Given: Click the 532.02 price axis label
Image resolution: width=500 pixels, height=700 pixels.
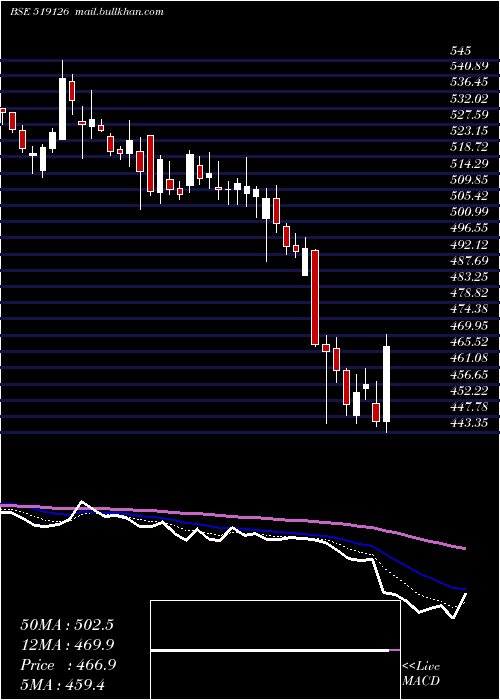Looking at the screenshot, I should click(x=469, y=99).
